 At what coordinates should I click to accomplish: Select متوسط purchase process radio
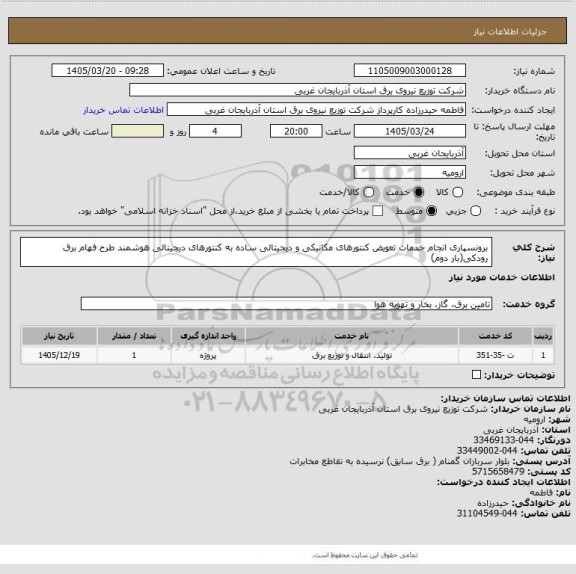432,211
